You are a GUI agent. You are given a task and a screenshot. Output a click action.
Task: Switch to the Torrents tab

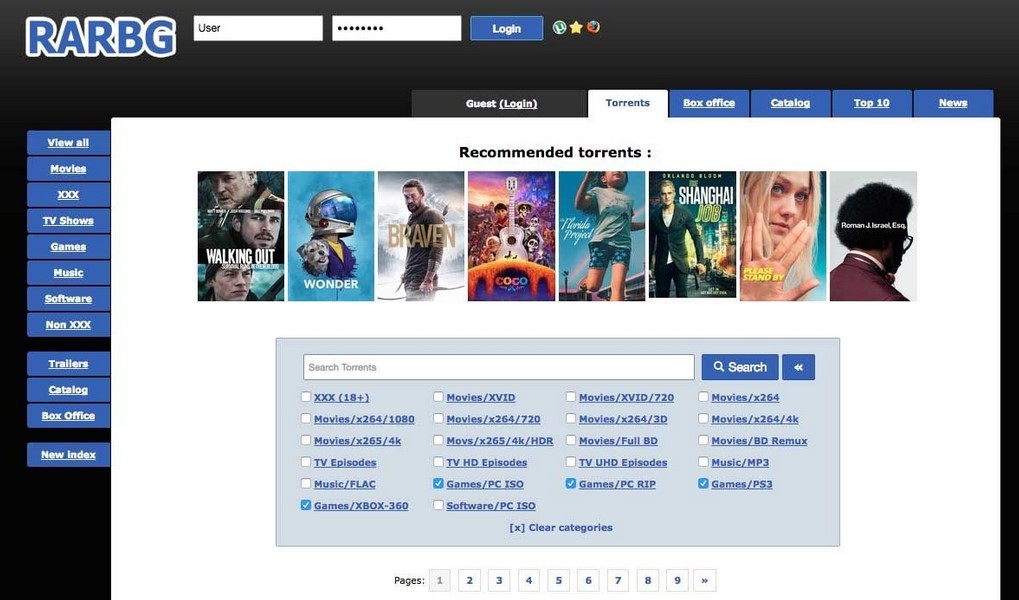click(x=628, y=103)
